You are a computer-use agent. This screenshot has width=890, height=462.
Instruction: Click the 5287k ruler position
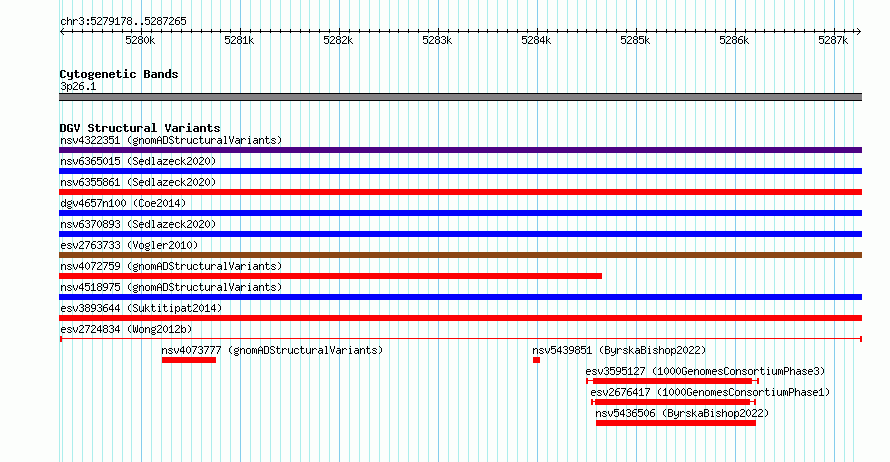pyautogui.click(x=833, y=40)
